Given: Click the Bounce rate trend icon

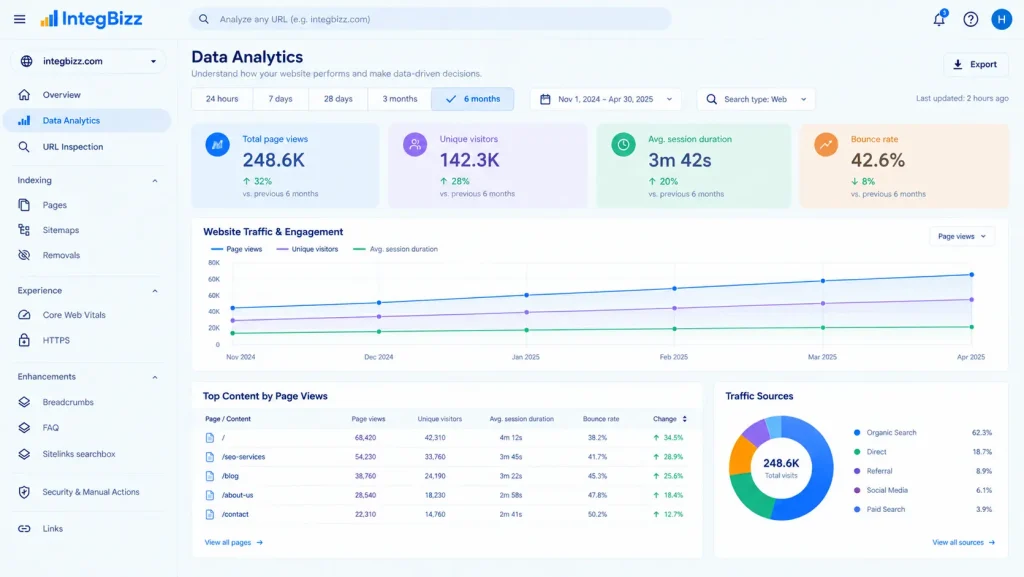Looking at the screenshot, I should [826, 144].
